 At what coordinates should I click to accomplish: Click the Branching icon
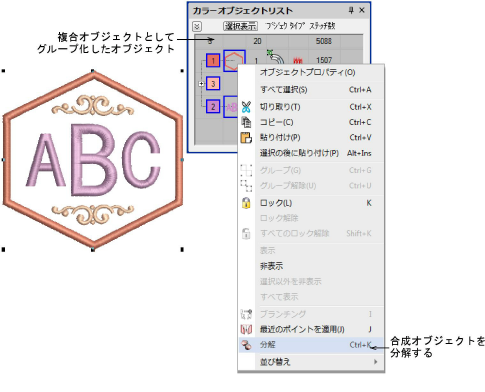246,314
